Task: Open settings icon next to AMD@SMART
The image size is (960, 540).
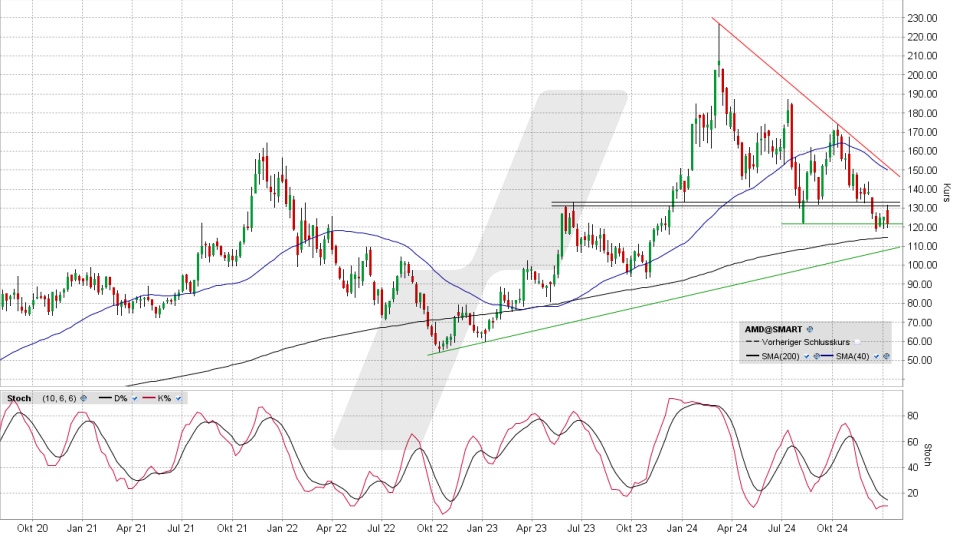Action: (x=810, y=329)
